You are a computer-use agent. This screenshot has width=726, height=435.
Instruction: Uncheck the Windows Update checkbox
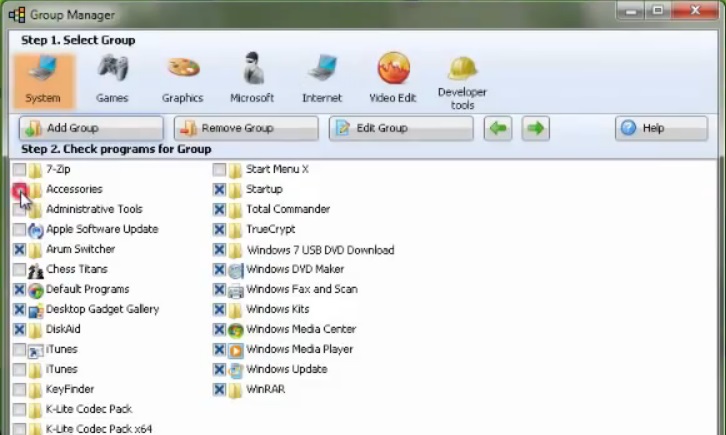click(219, 370)
